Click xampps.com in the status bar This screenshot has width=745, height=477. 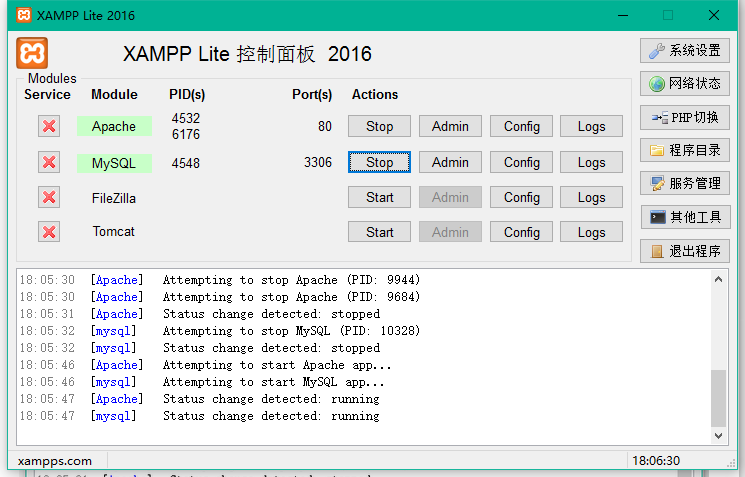click(55, 461)
